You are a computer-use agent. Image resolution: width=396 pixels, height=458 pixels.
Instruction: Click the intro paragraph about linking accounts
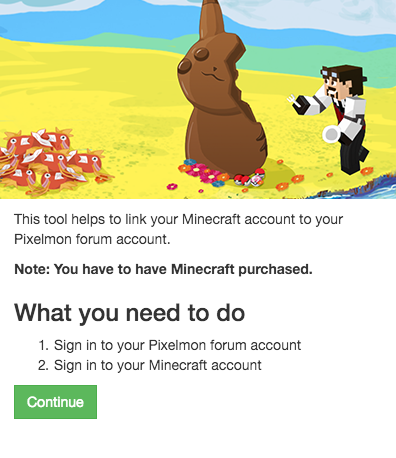[x=178, y=229]
